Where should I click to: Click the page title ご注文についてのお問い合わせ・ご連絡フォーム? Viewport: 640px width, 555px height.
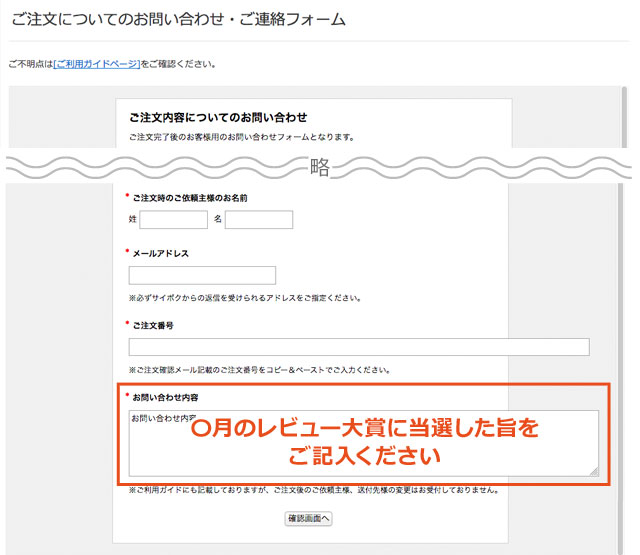[x=178, y=19]
